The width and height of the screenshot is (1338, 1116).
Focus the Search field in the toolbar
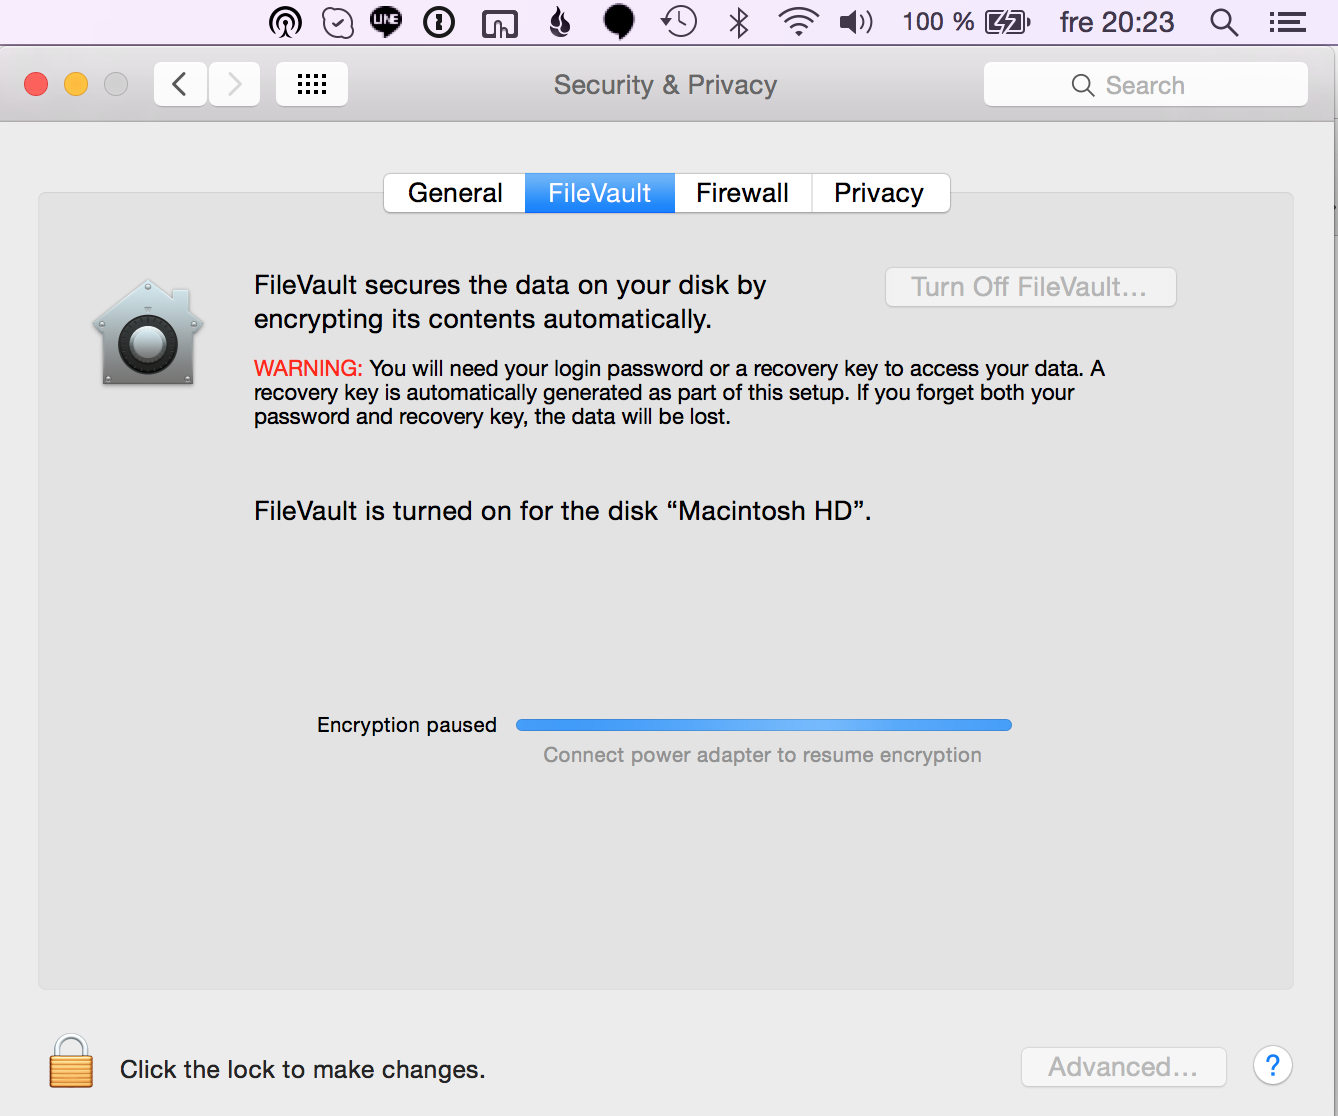pos(1146,85)
